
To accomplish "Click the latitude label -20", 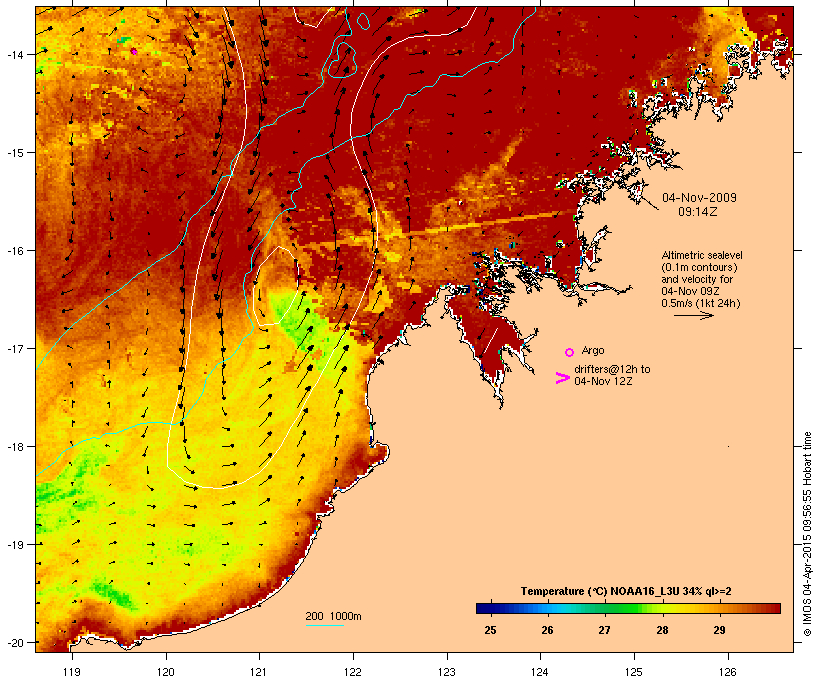I will tap(14, 642).
